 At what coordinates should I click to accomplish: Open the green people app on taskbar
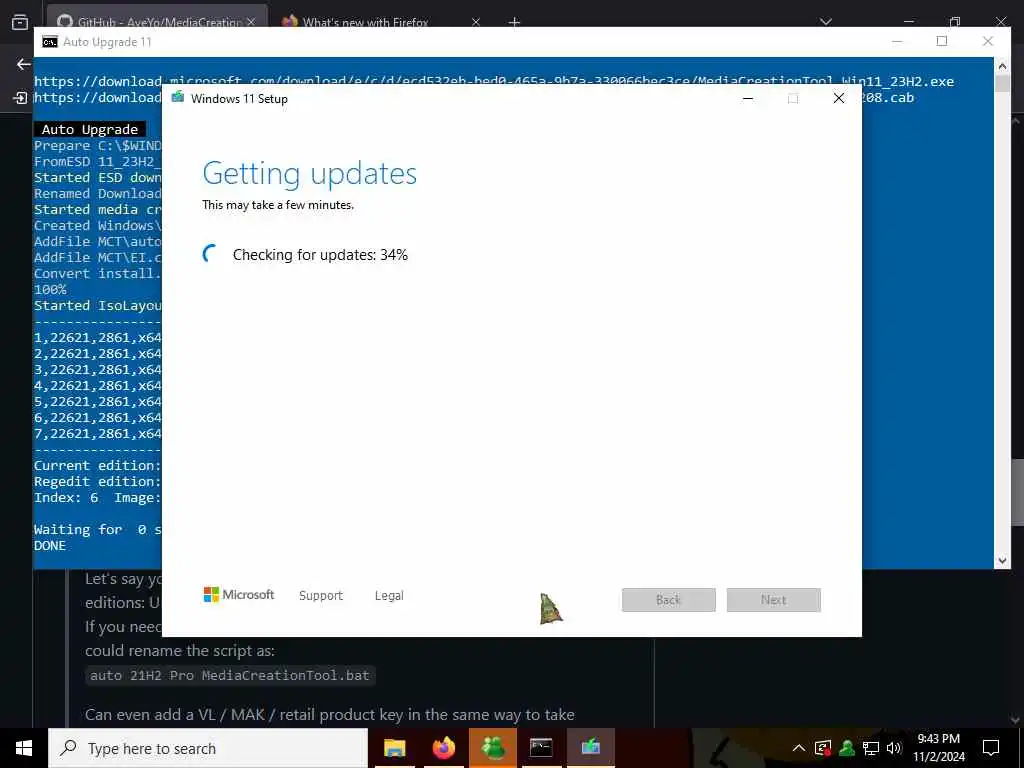pos(493,748)
